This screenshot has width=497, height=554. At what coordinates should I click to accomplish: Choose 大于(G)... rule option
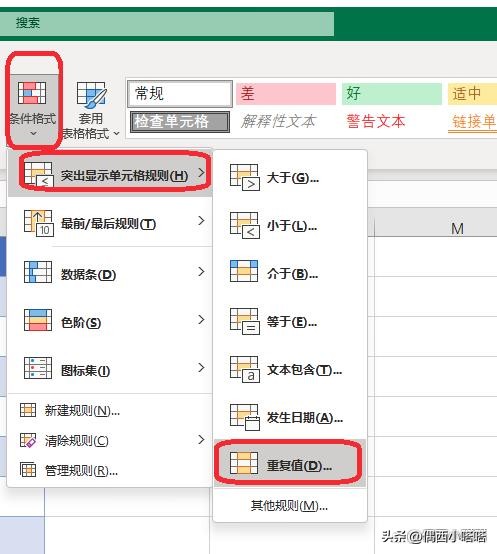(x=290, y=177)
